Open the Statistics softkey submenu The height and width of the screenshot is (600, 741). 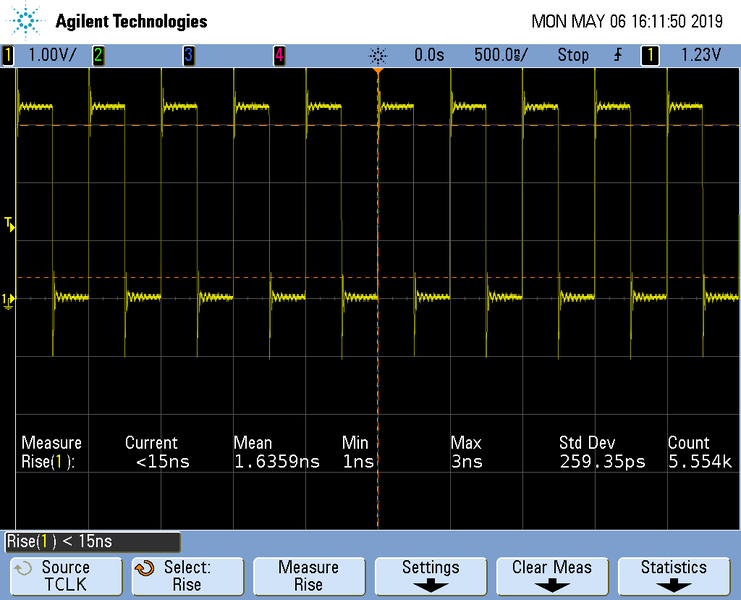(x=673, y=576)
